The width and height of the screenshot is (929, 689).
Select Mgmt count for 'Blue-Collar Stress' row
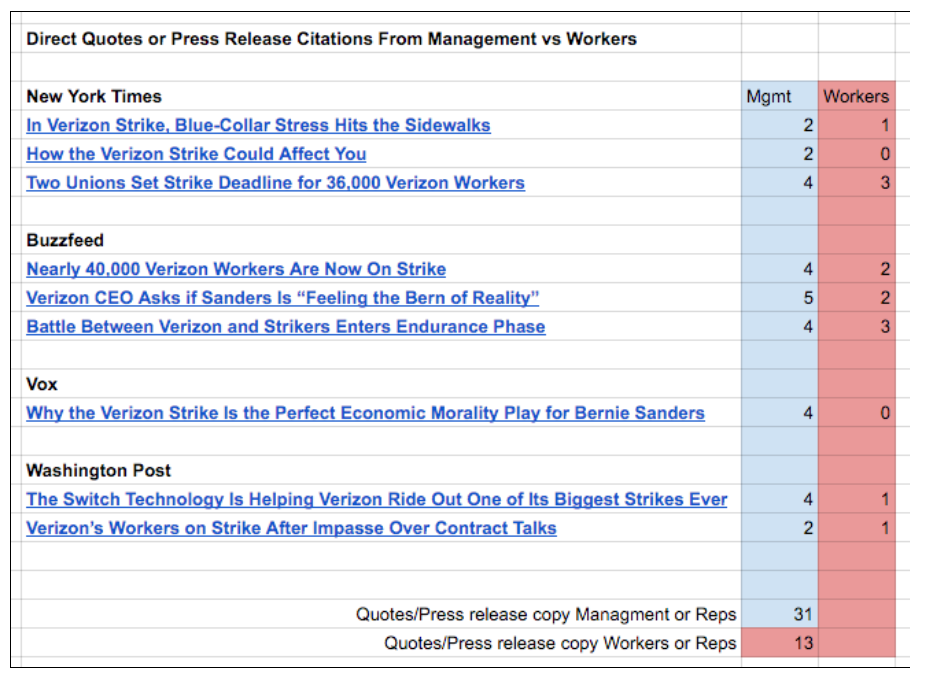click(780, 125)
